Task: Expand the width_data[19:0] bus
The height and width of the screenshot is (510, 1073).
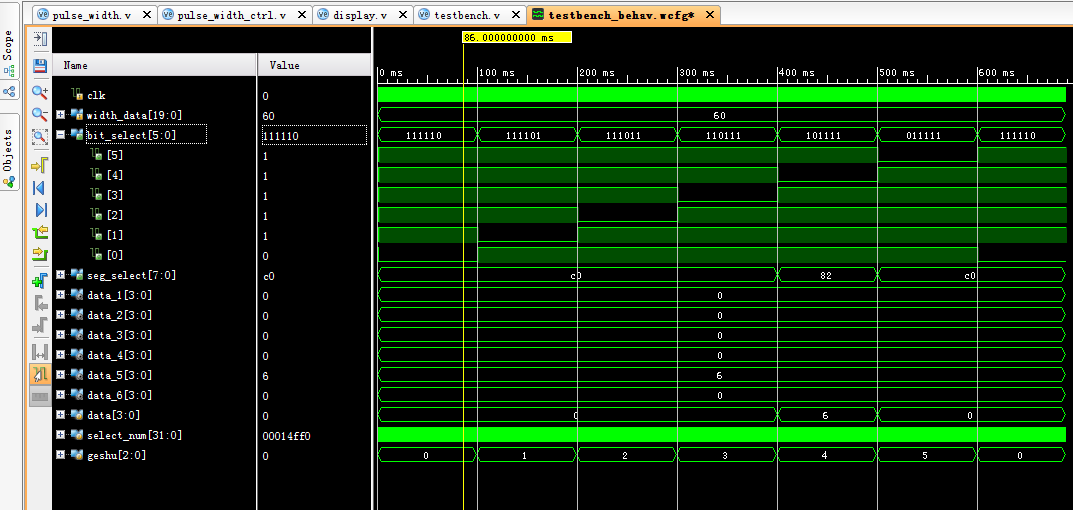Action: [61, 115]
